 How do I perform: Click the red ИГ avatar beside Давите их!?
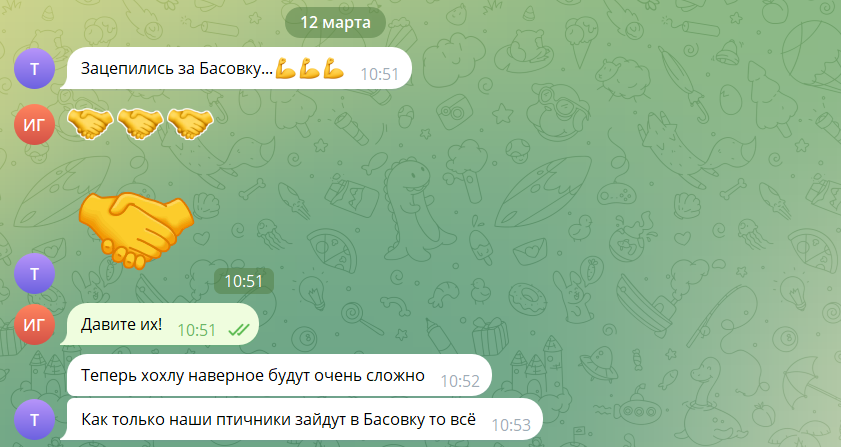34,325
